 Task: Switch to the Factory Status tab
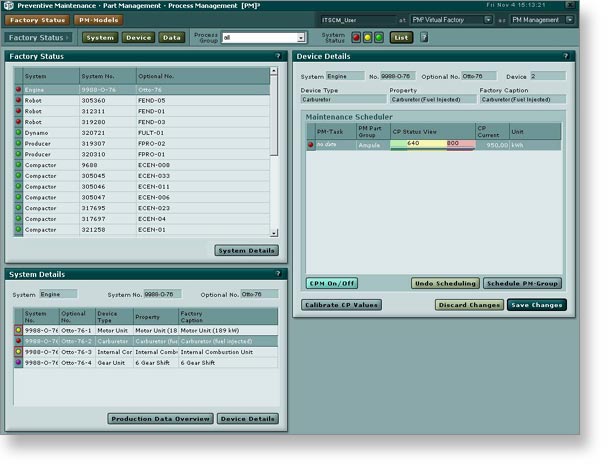37,19
